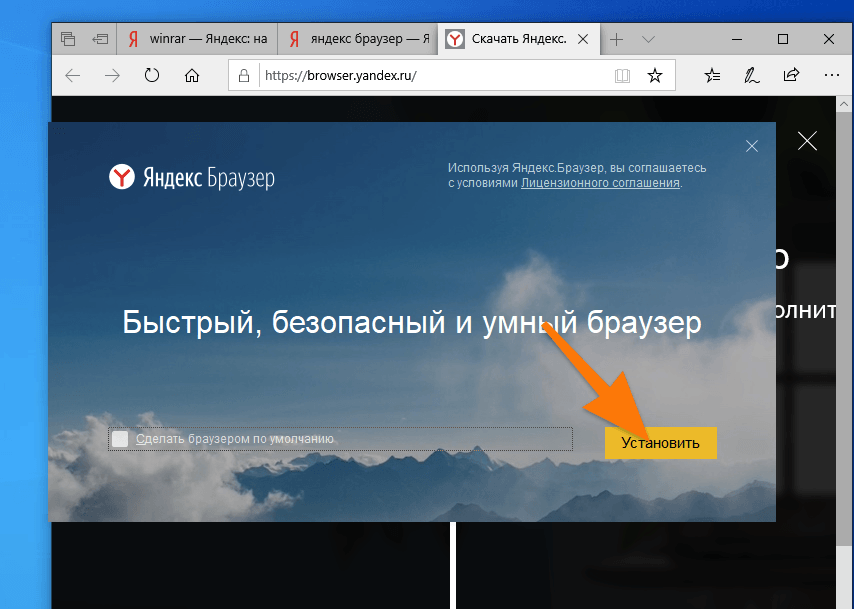Open the Edge settings and more menu

[x=832, y=75]
